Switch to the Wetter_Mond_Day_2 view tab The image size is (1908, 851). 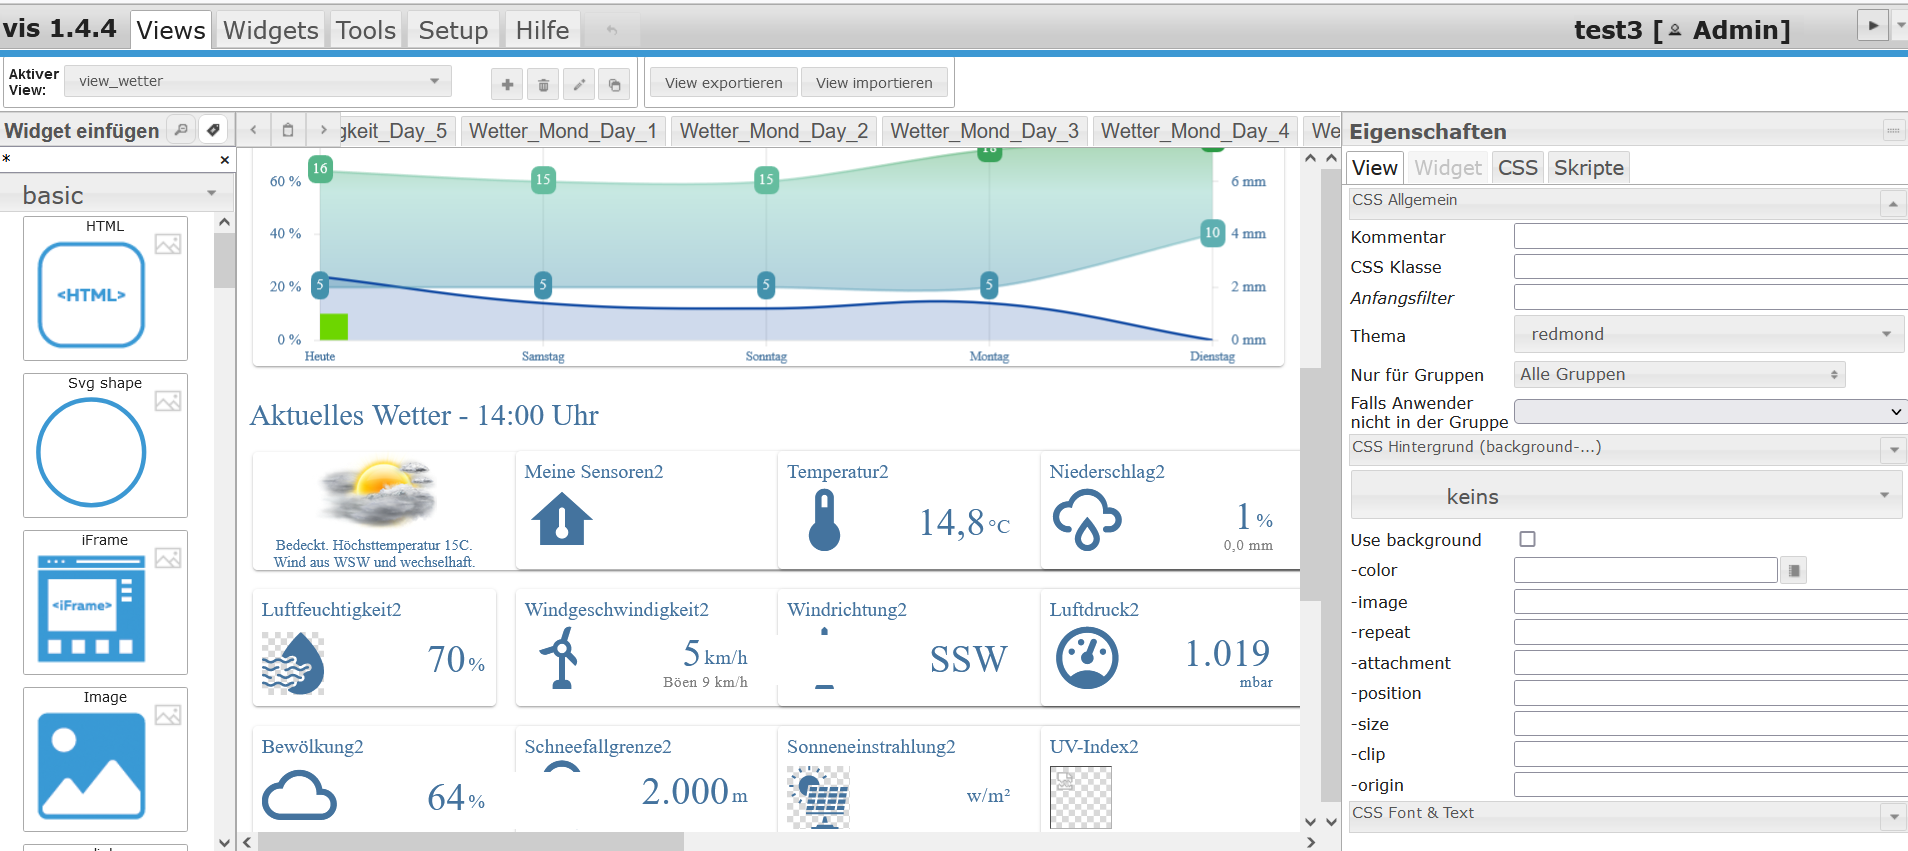pyautogui.click(x=774, y=131)
